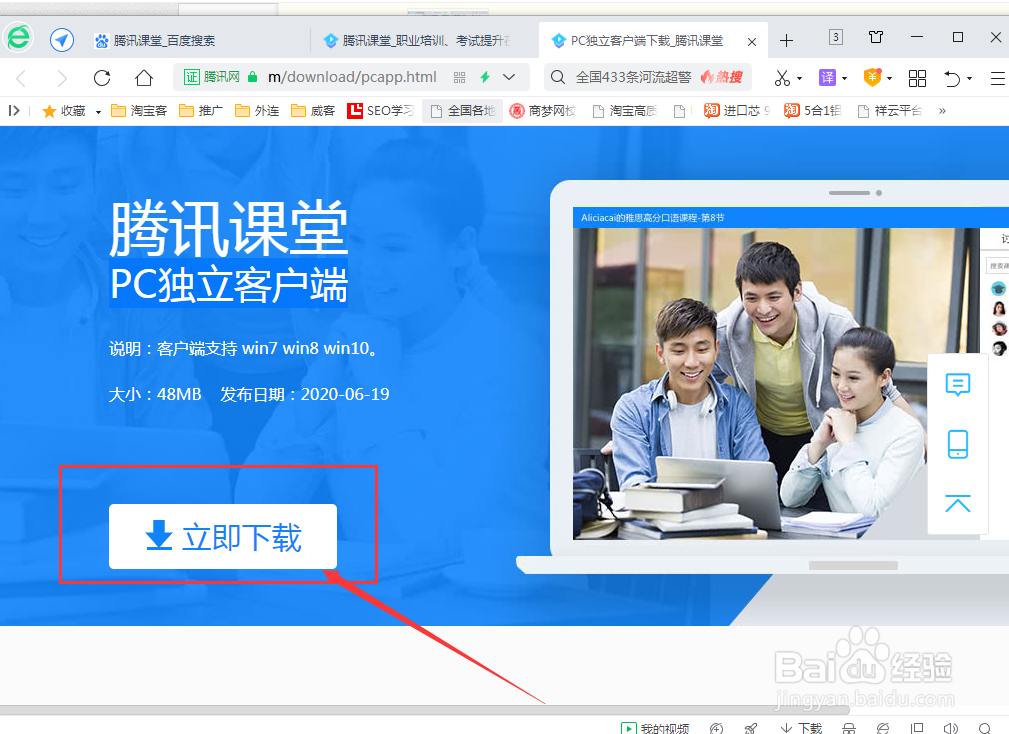Open 下载 downloads in status bar
This screenshot has width=1009, height=734.
pos(801,728)
